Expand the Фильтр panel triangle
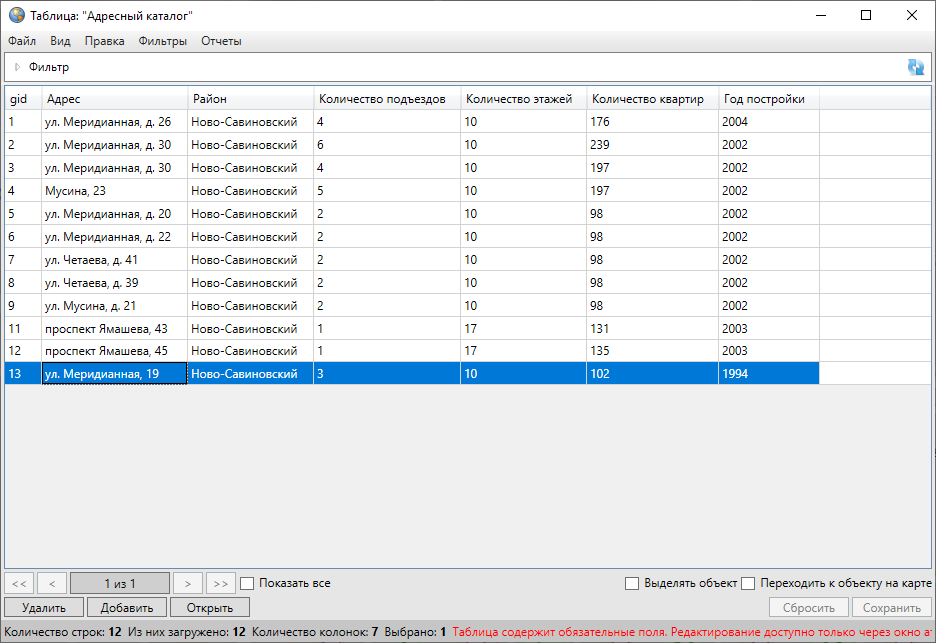 point(17,67)
